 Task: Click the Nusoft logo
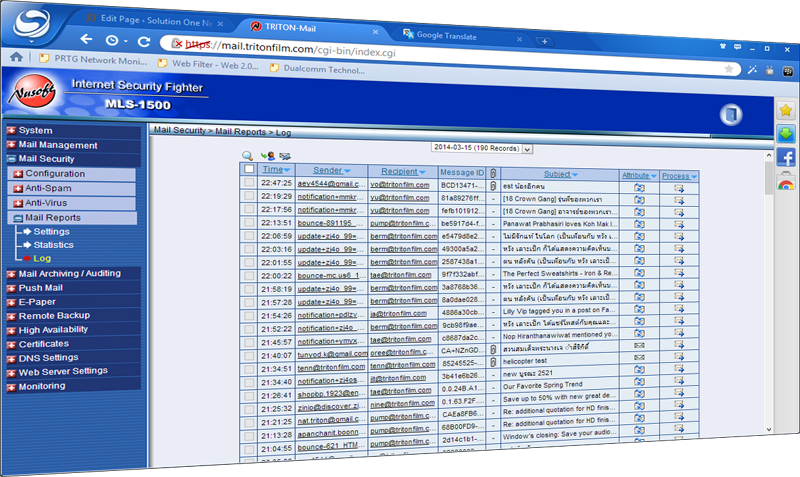pyautogui.click(x=33, y=92)
